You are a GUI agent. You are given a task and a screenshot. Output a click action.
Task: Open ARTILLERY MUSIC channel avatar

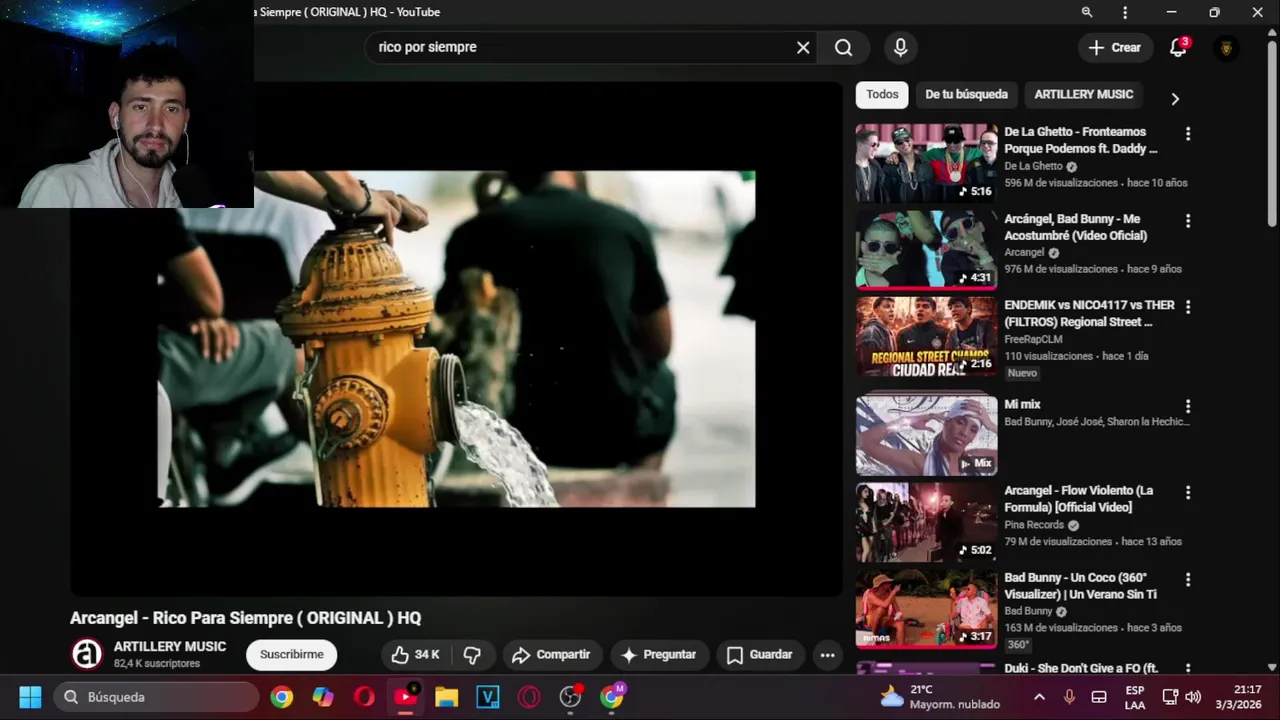click(x=87, y=654)
